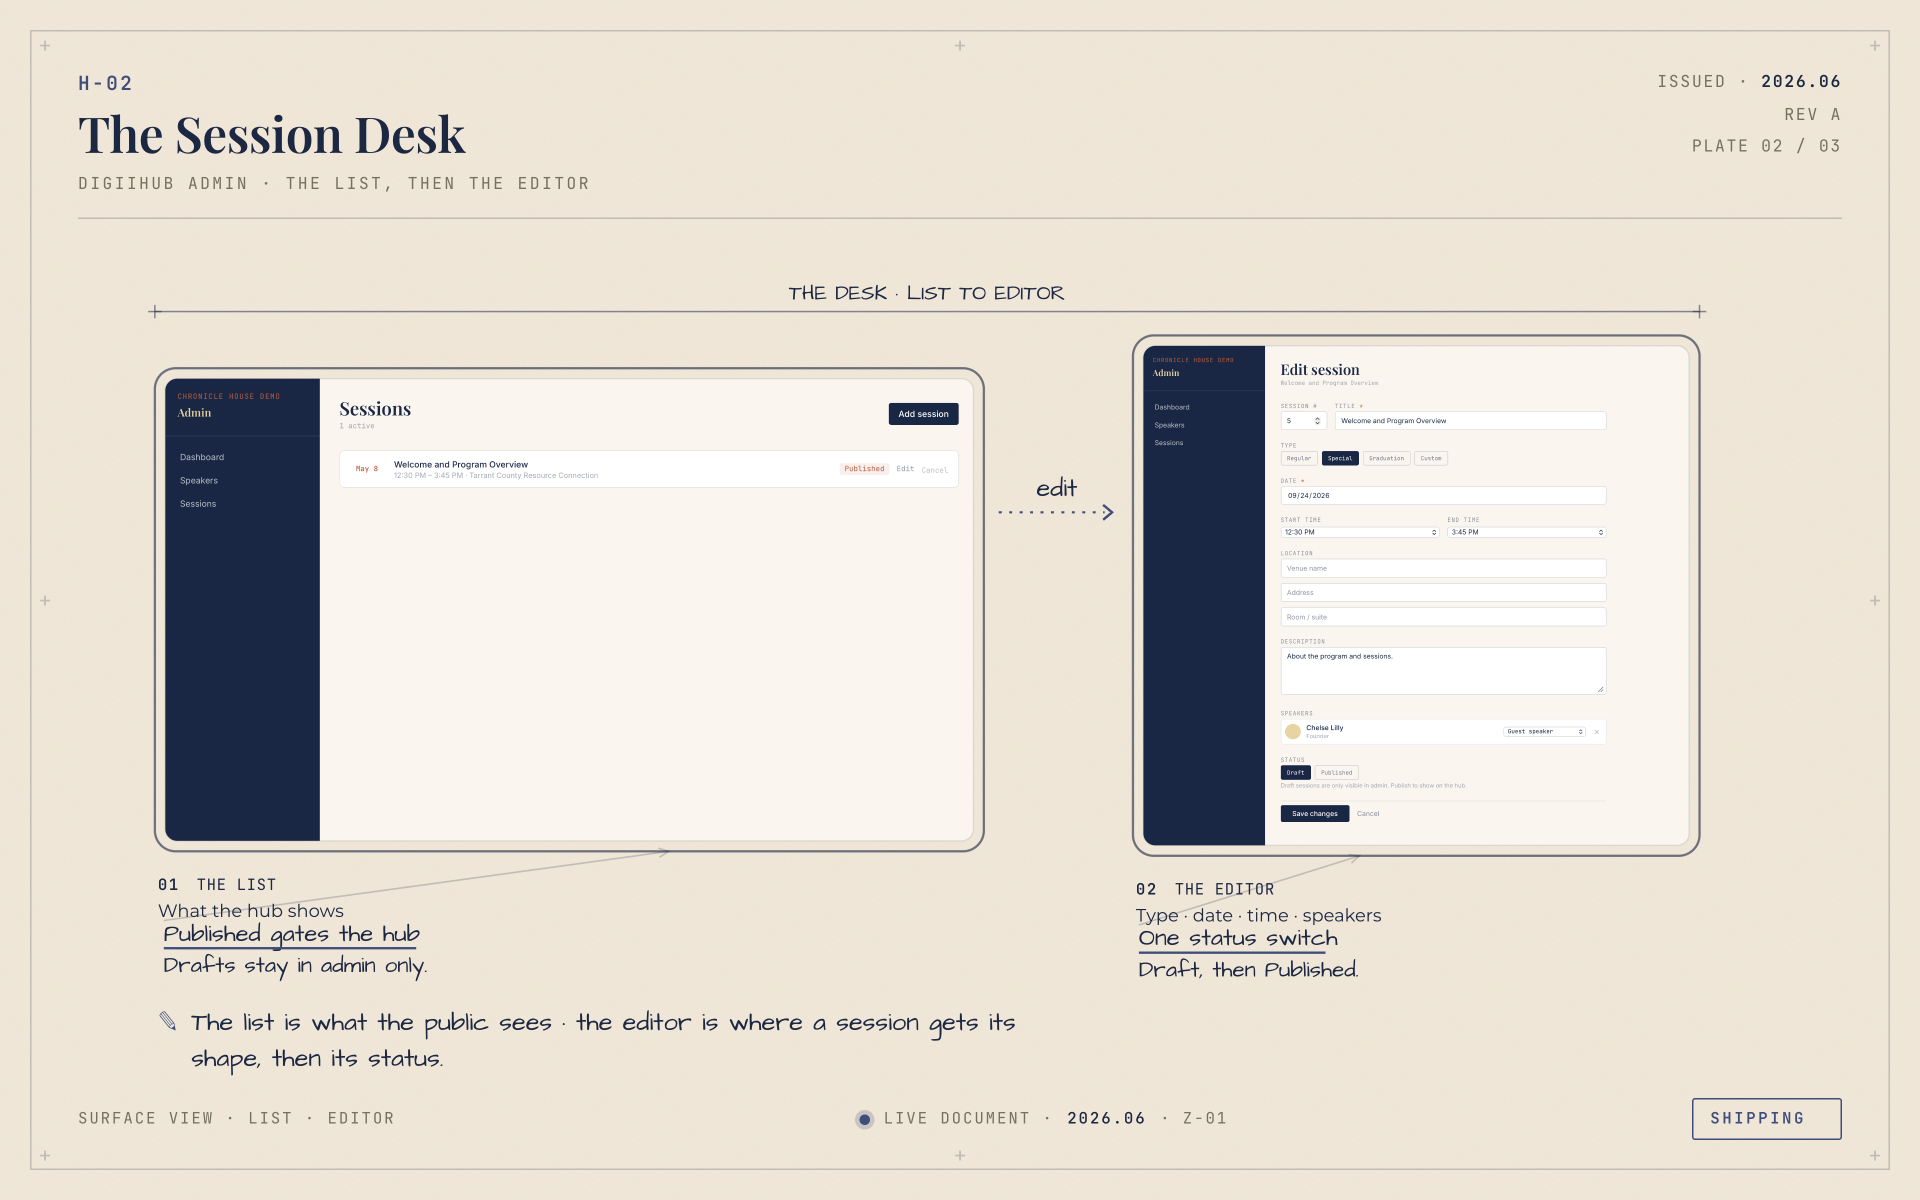
Task: Click the Admin heading in the Sessions list sidebar
Action: pyautogui.click(x=194, y=413)
